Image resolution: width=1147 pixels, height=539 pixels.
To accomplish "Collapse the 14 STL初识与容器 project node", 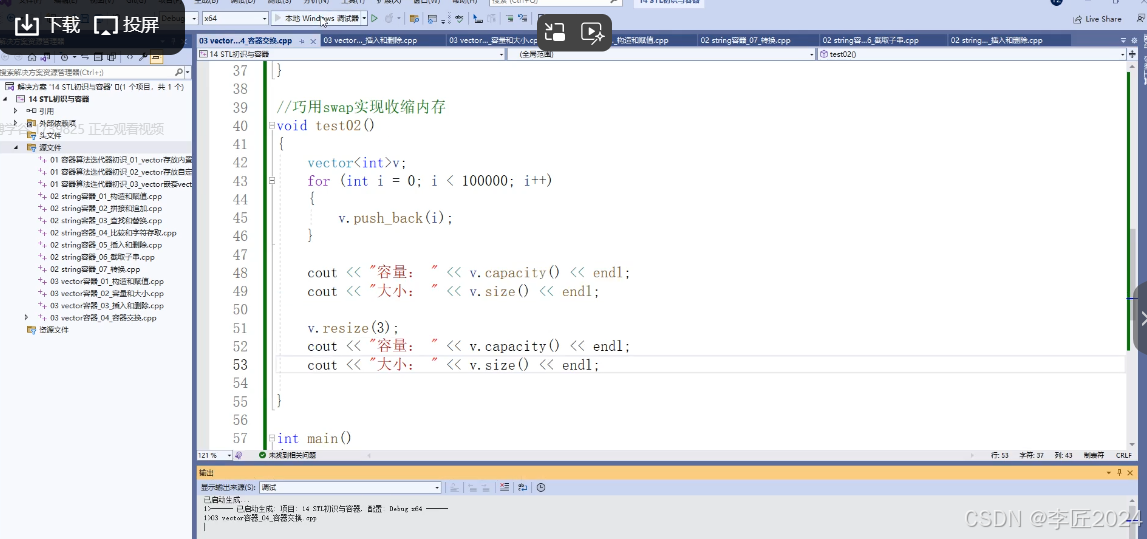I will click(7, 99).
